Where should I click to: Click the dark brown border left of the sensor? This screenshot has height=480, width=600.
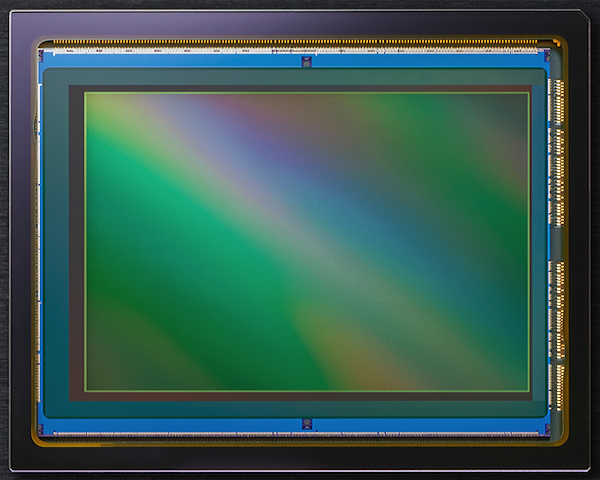(76, 240)
